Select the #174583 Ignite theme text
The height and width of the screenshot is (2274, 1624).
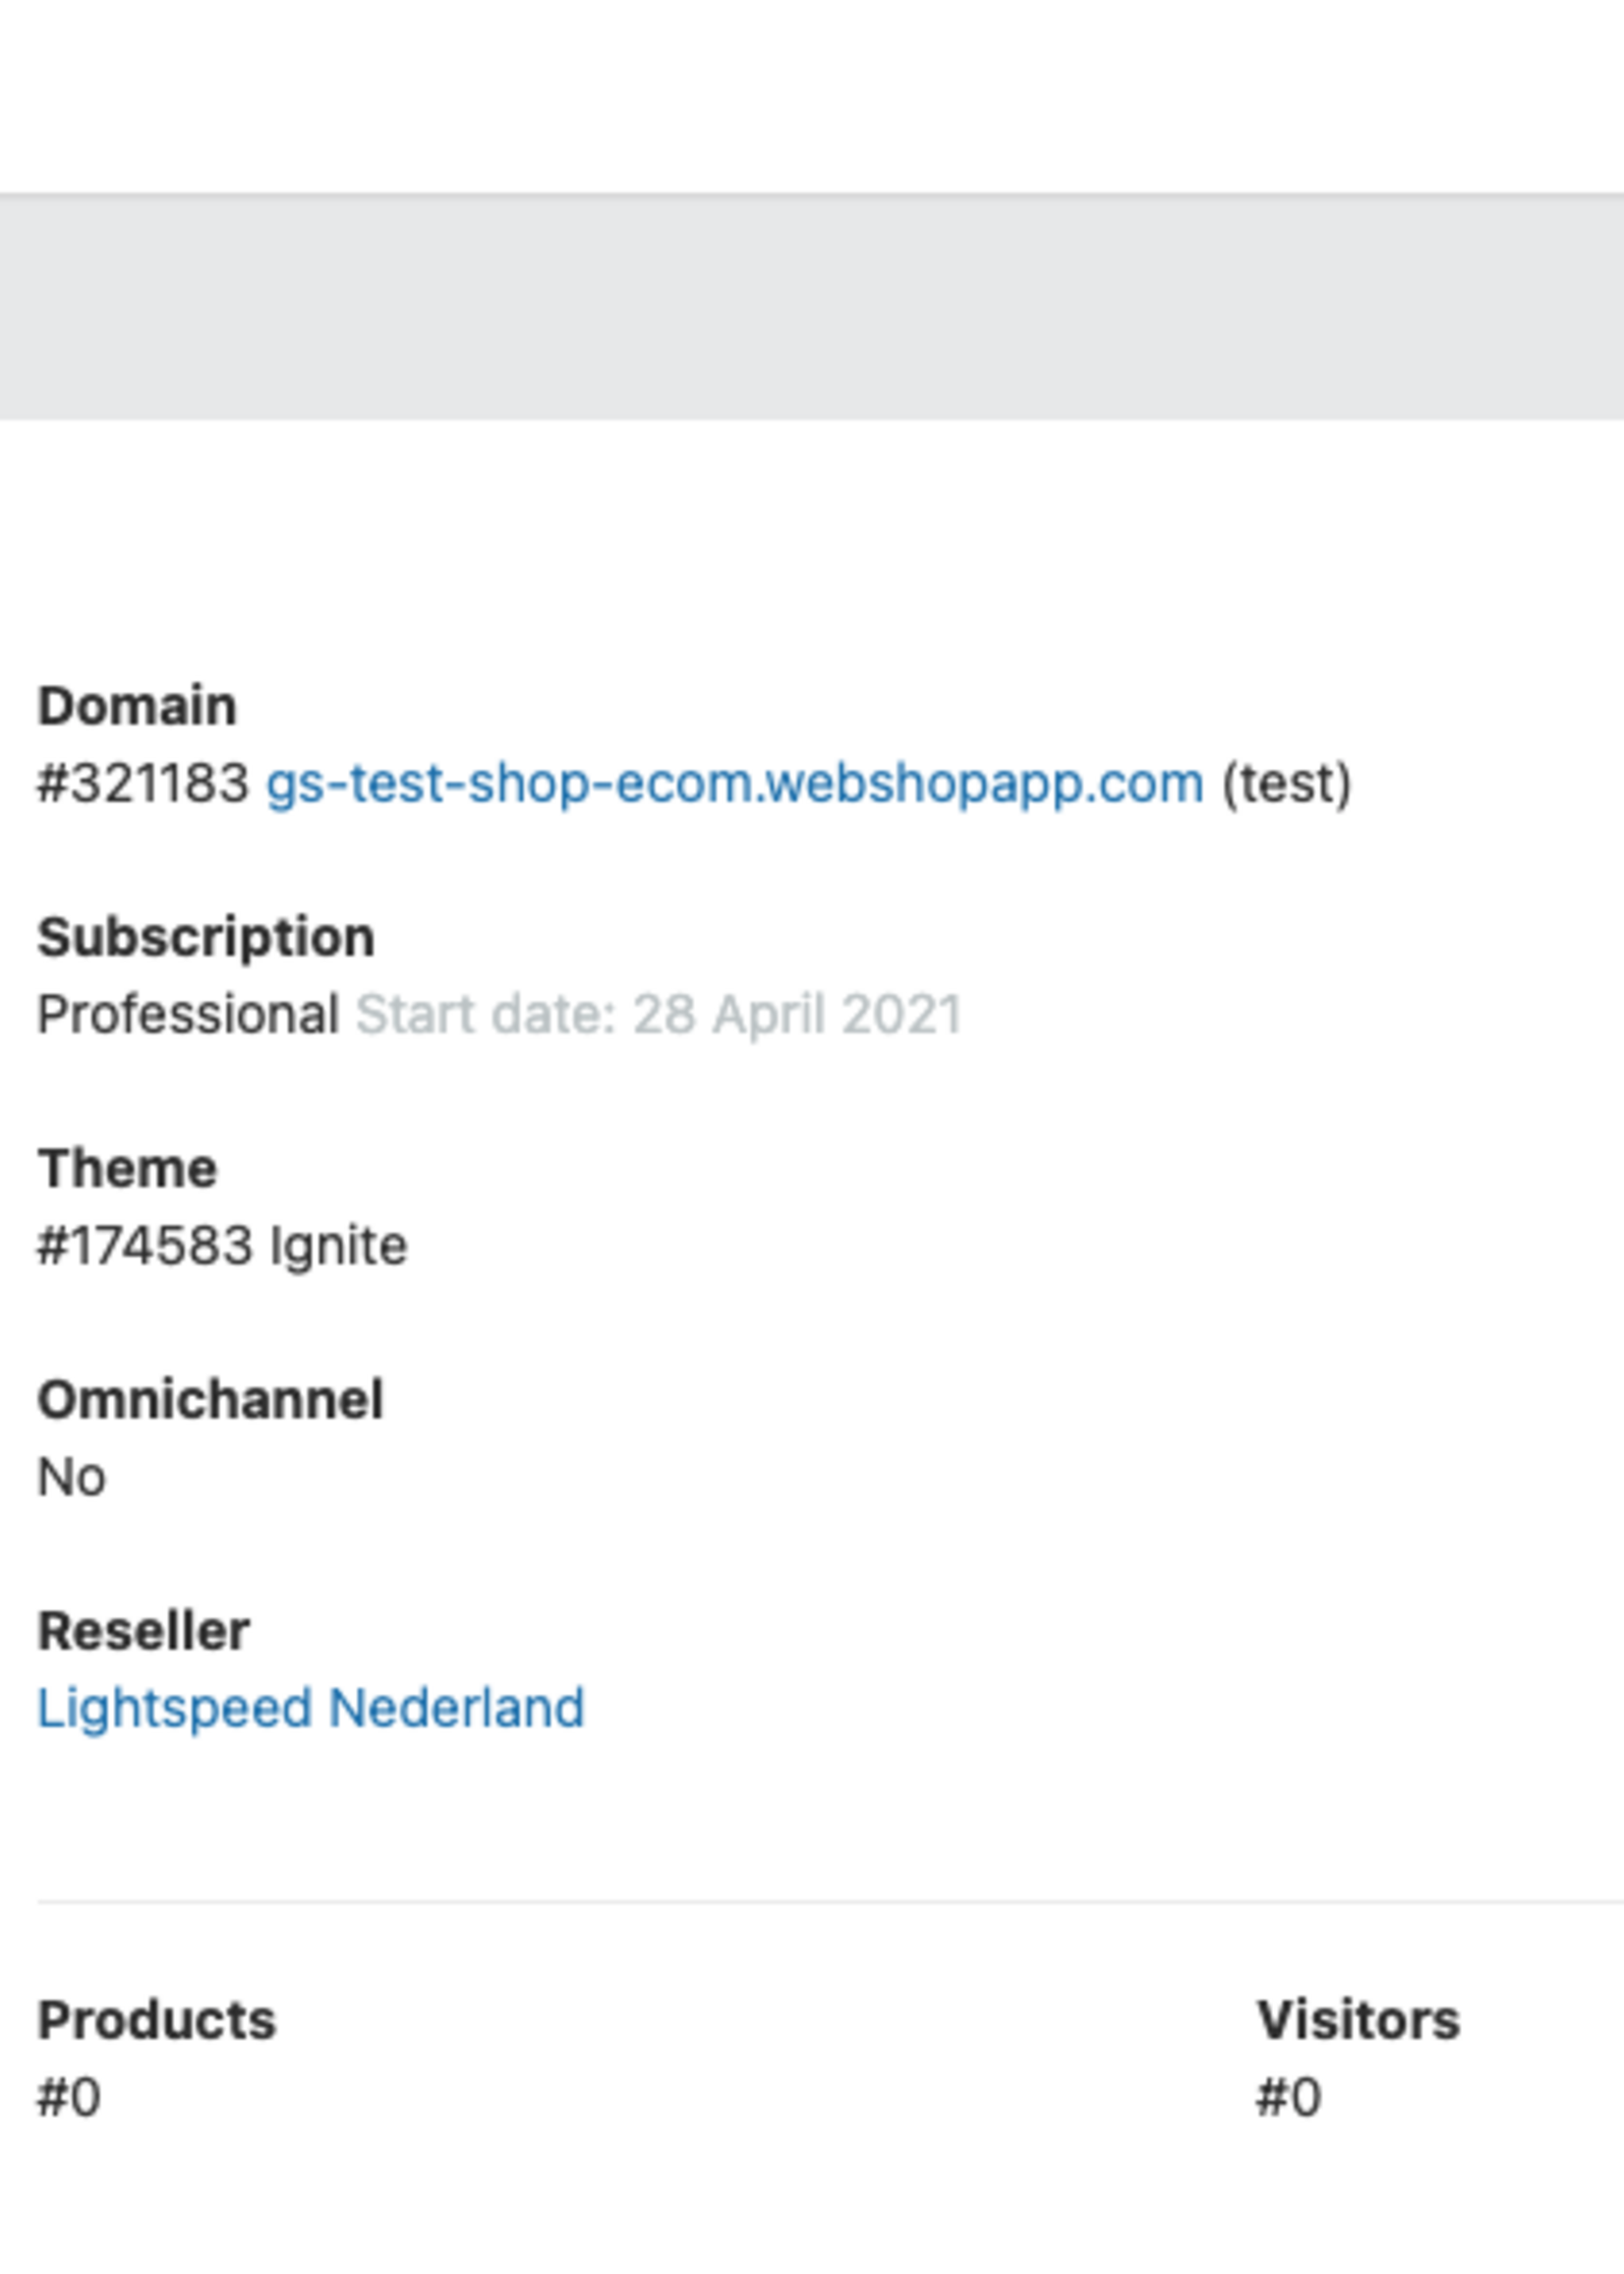222,1245
